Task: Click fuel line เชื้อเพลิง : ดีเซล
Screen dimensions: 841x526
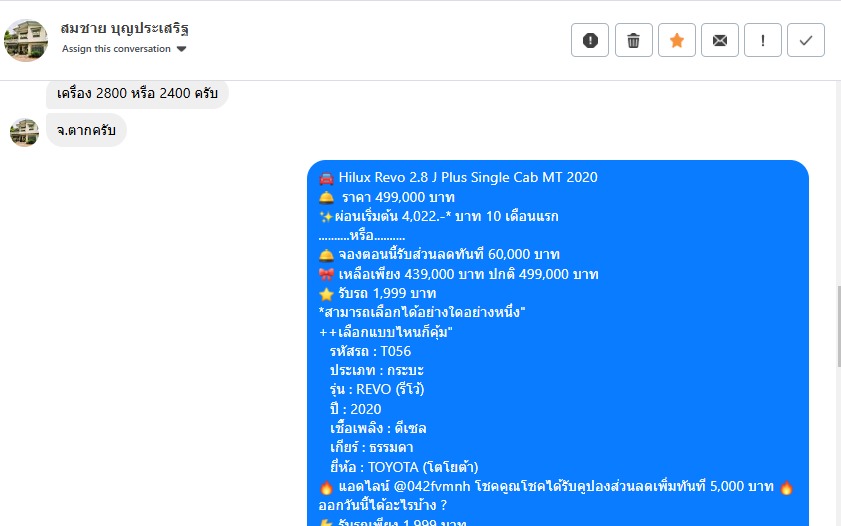Action: [378, 428]
